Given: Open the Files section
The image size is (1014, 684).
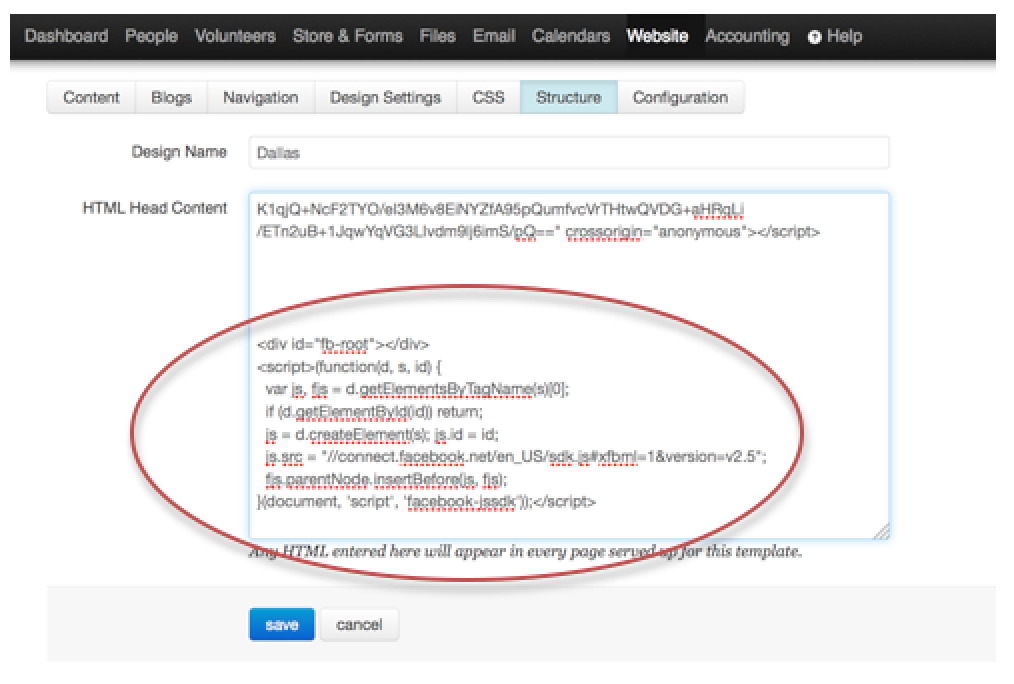Looking at the screenshot, I should pos(437,36).
